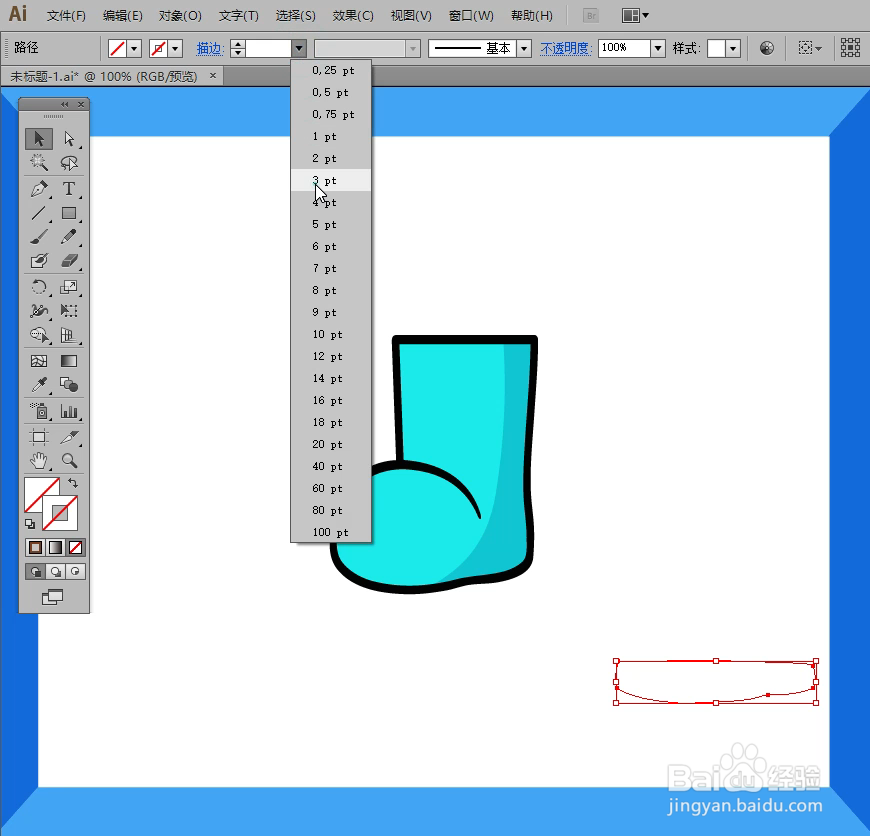The image size is (870, 836).
Task: Select the Artboard tool
Action: coord(39,437)
